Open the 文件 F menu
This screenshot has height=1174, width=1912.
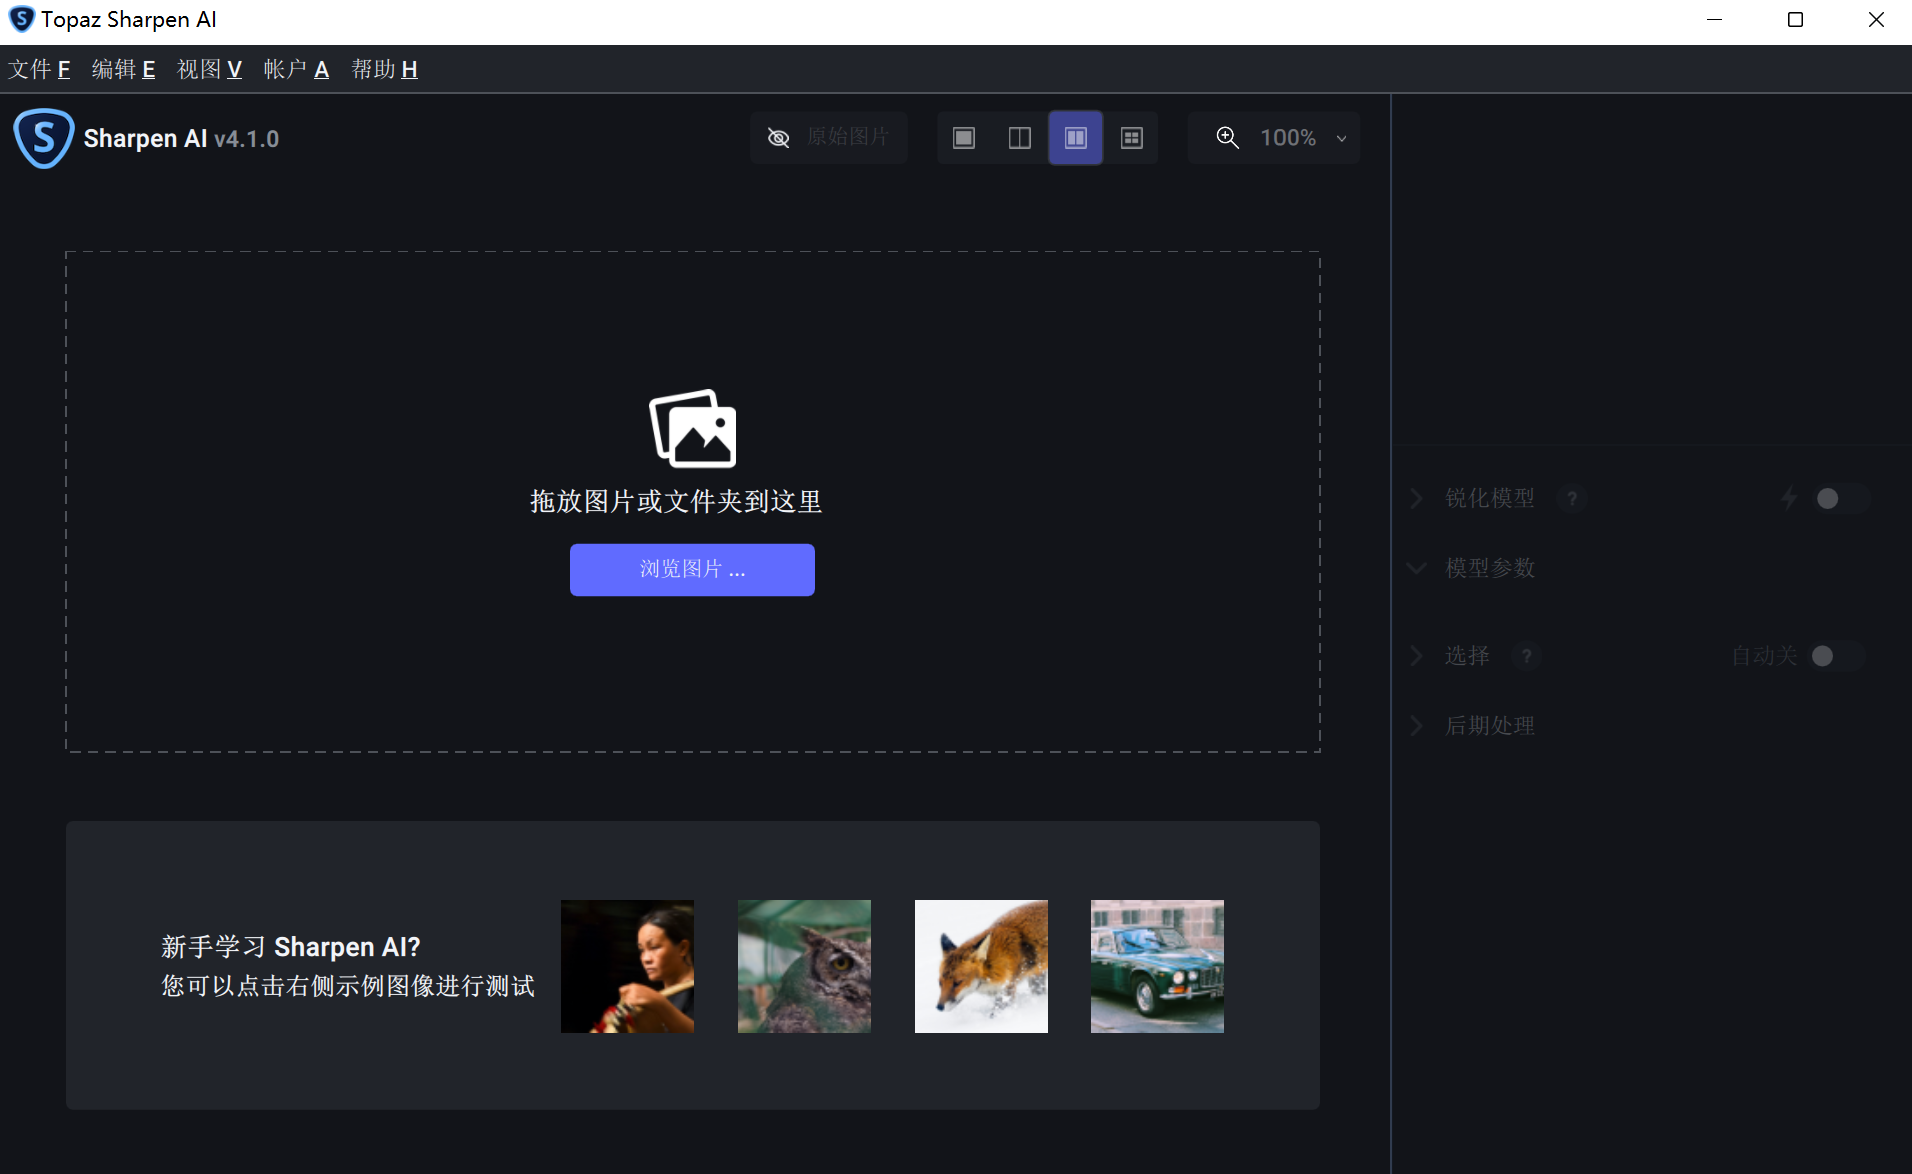[x=39, y=69]
